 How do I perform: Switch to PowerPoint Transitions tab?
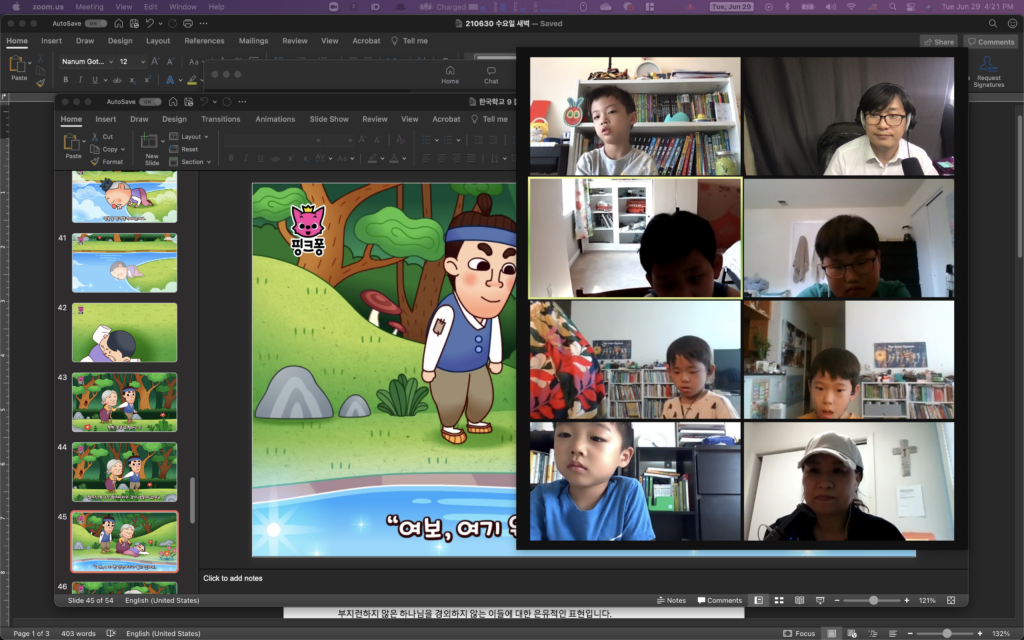tap(220, 119)
